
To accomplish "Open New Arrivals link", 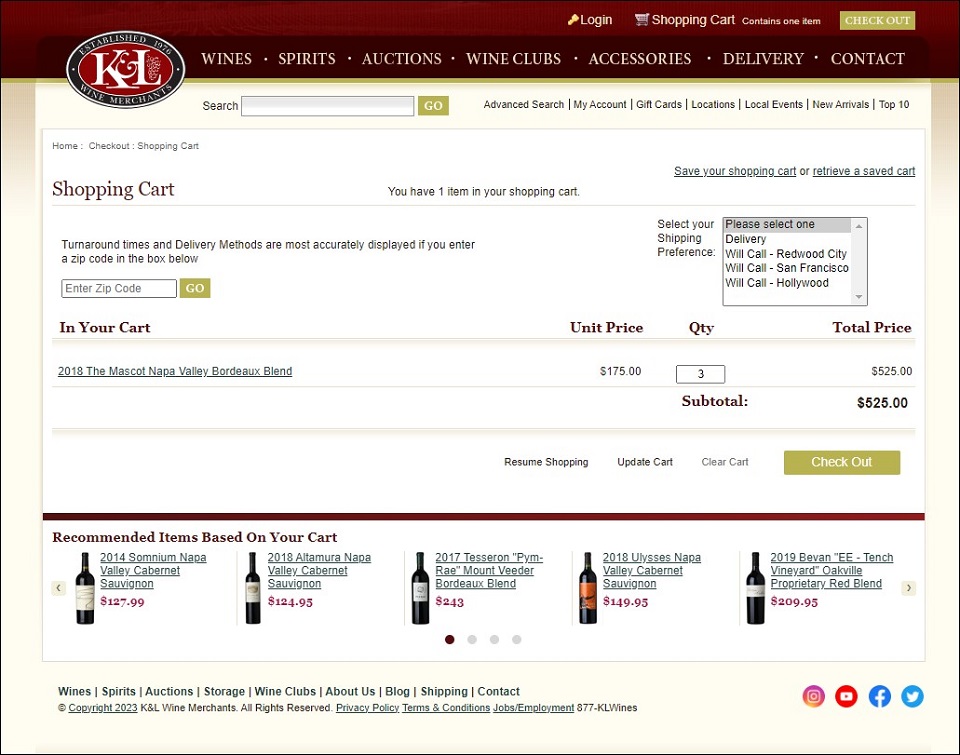I will (841, 105).
